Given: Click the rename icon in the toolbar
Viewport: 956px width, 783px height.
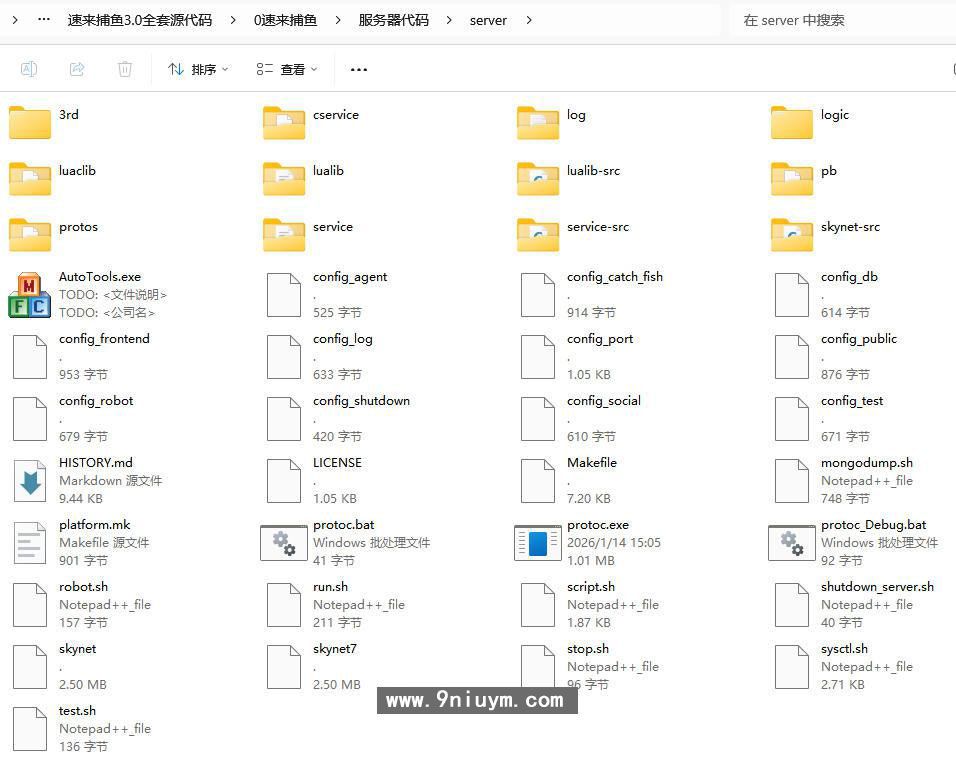Looking at the screenshot, I should coord(29,69).
